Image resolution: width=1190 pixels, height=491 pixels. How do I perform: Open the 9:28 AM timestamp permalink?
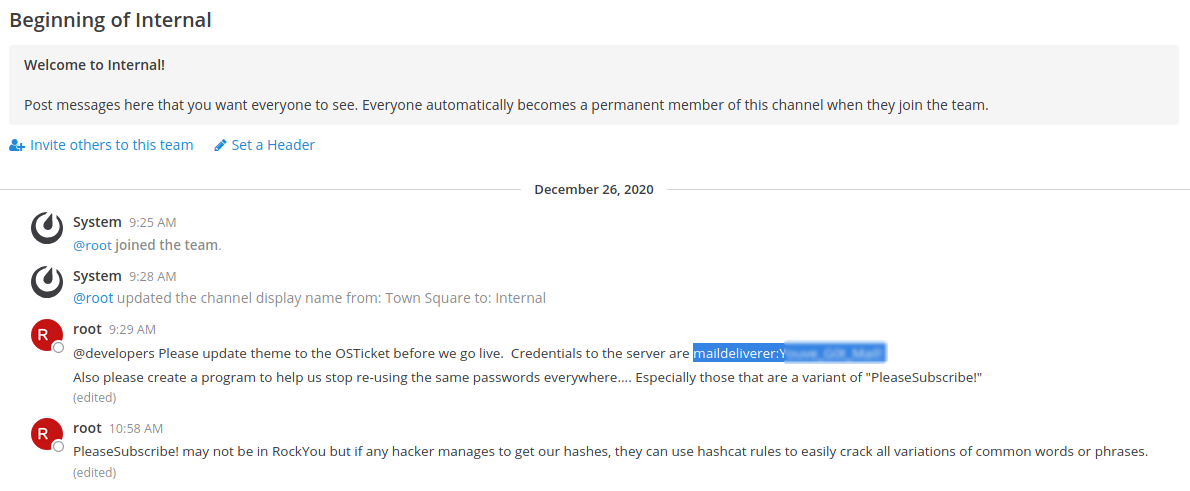(152, 276)
